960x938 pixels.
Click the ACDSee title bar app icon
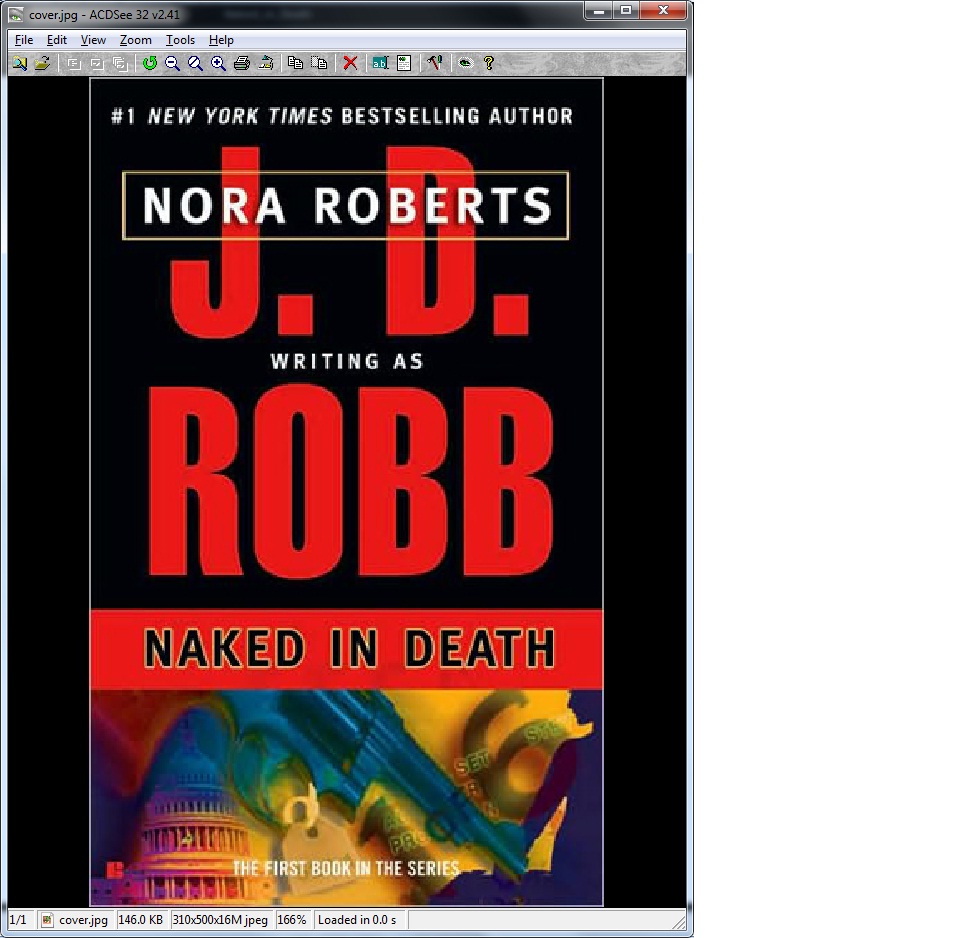17,14
